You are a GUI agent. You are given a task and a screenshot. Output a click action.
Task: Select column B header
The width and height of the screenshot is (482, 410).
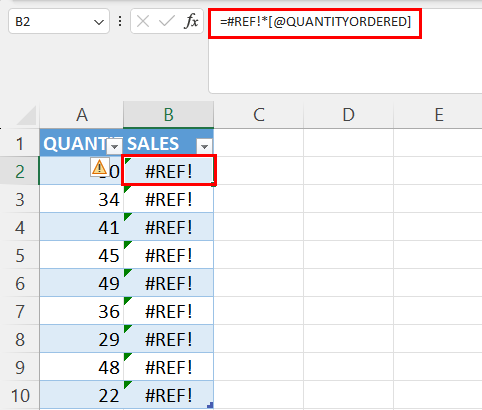point(169,115)
